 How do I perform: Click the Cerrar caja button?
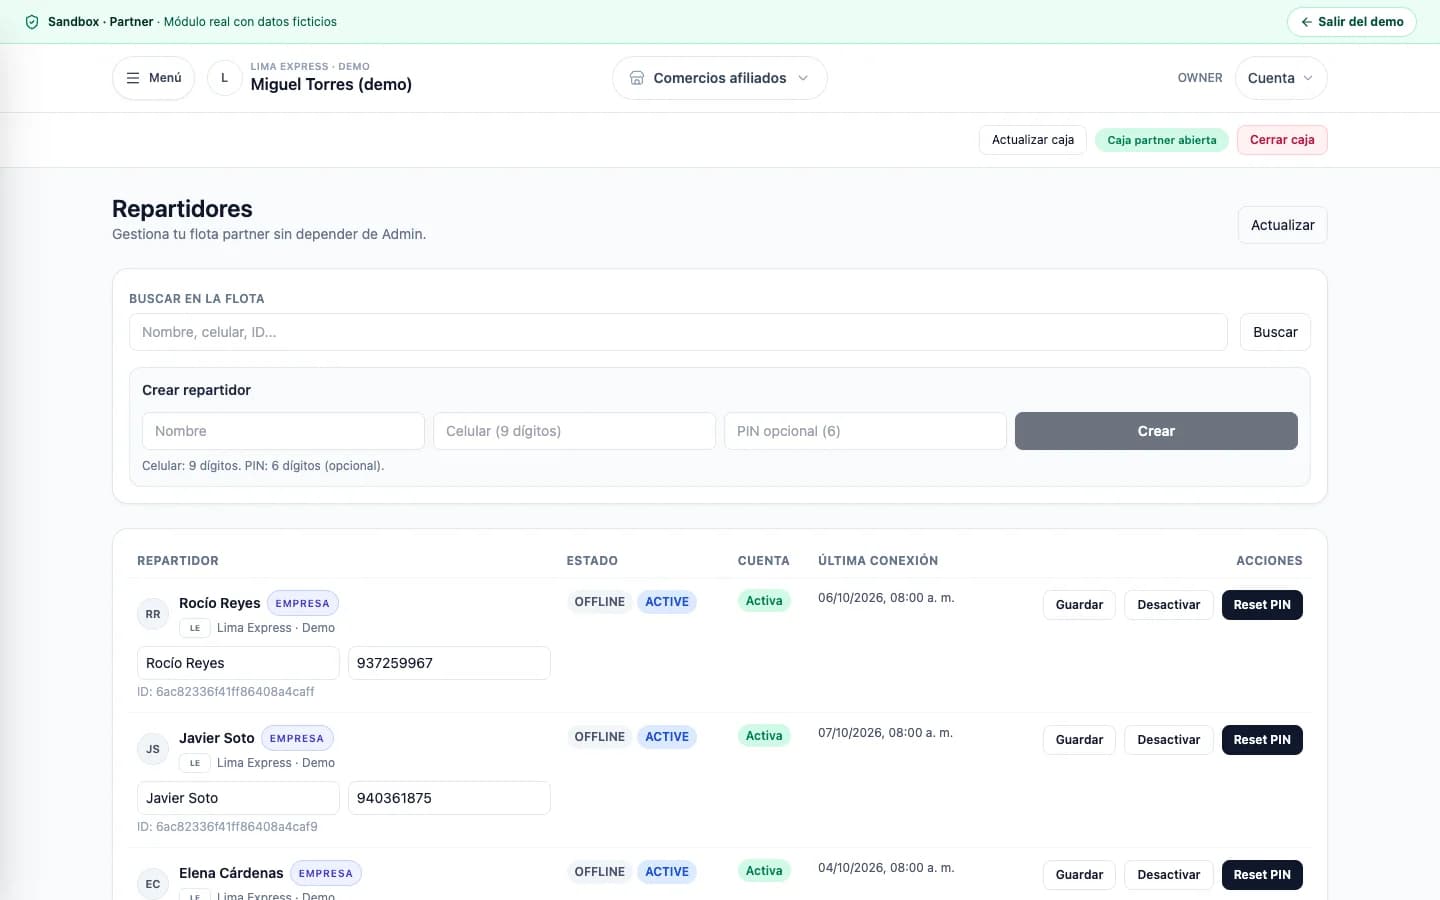1282,140
